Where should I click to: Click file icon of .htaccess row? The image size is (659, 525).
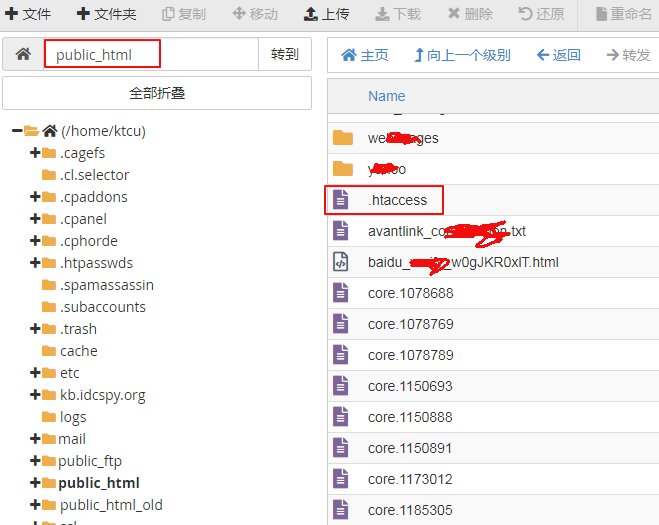pos(341,199)
